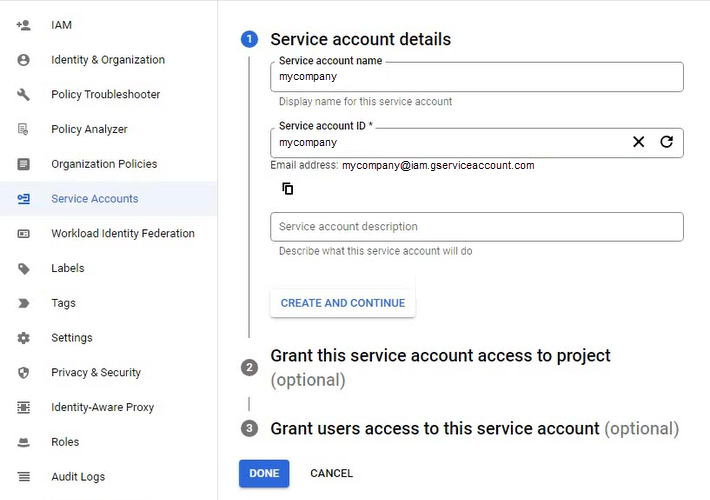This screenshot has width=710, height=500.
Task: Regenerate the Service account ID
Action: (x=666, y=142)
